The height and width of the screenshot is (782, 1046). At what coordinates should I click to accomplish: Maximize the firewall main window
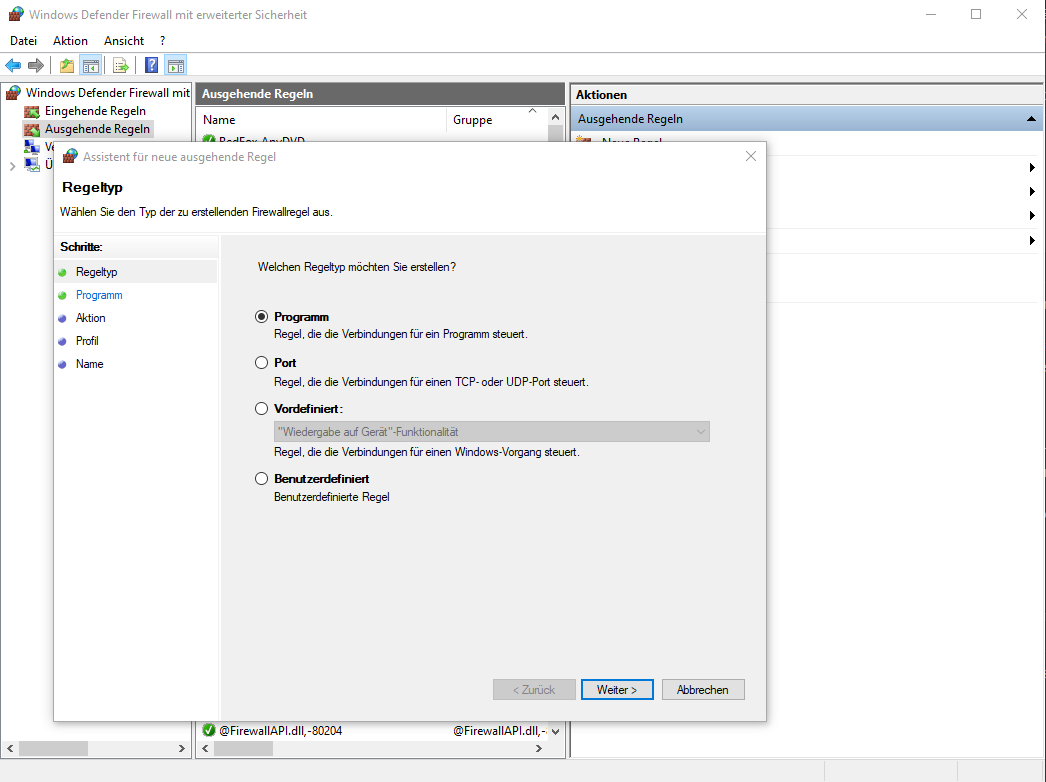pyautogui.click(x=976, y=14)
